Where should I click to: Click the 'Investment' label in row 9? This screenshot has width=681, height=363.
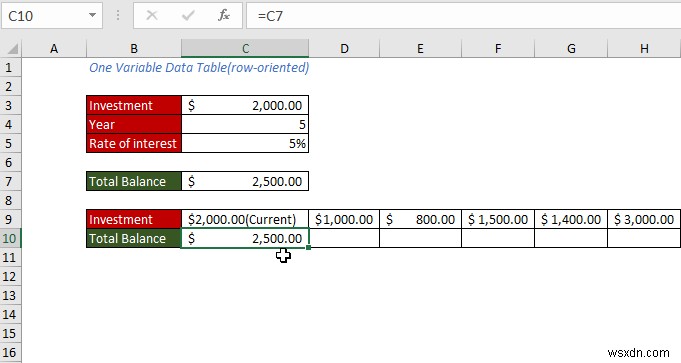(134, 219)
